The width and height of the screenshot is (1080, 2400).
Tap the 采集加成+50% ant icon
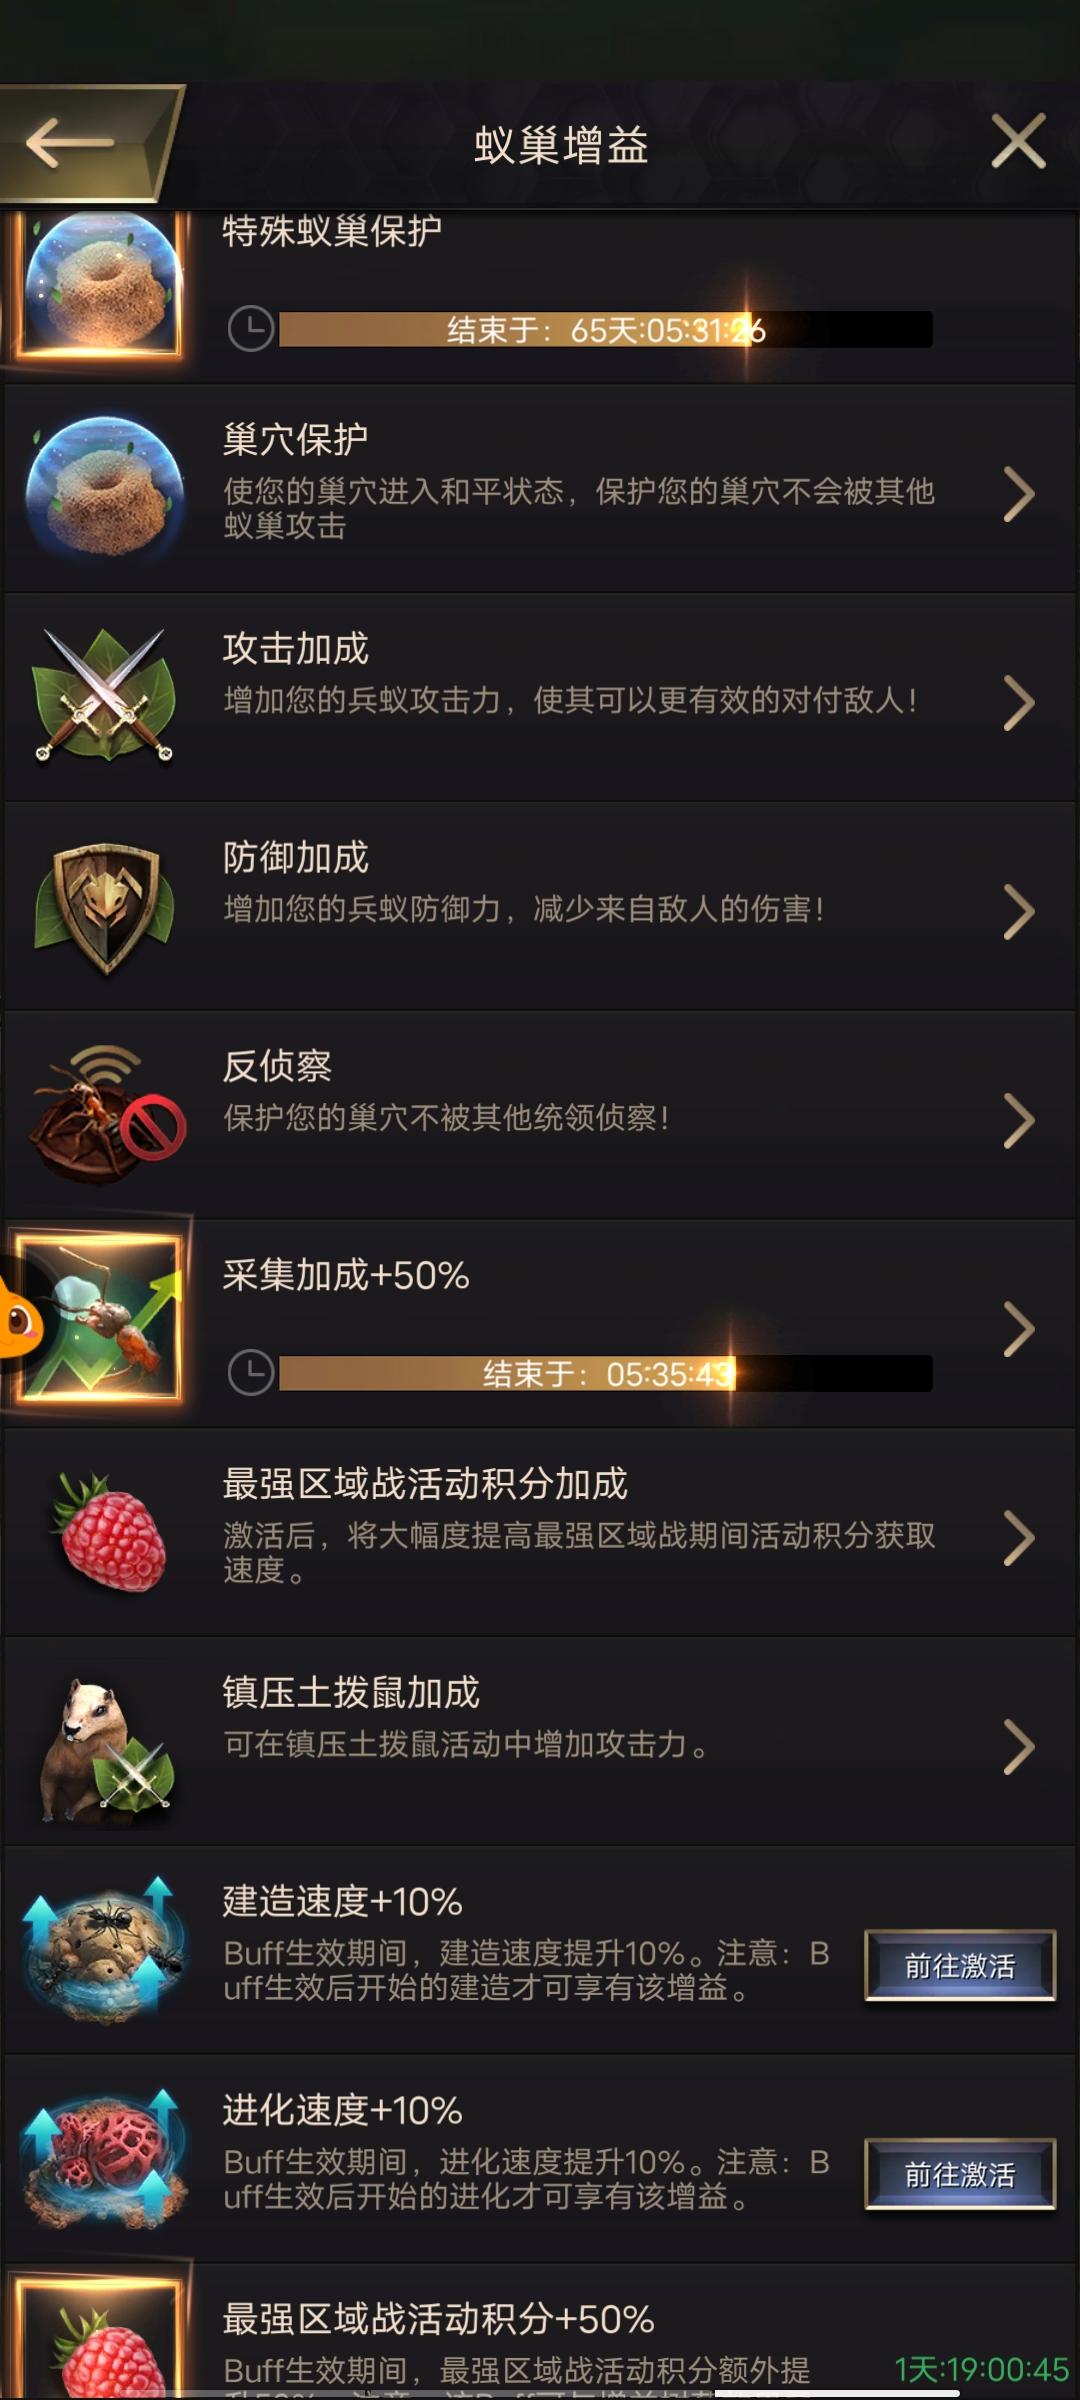[x=100, y=1319]
